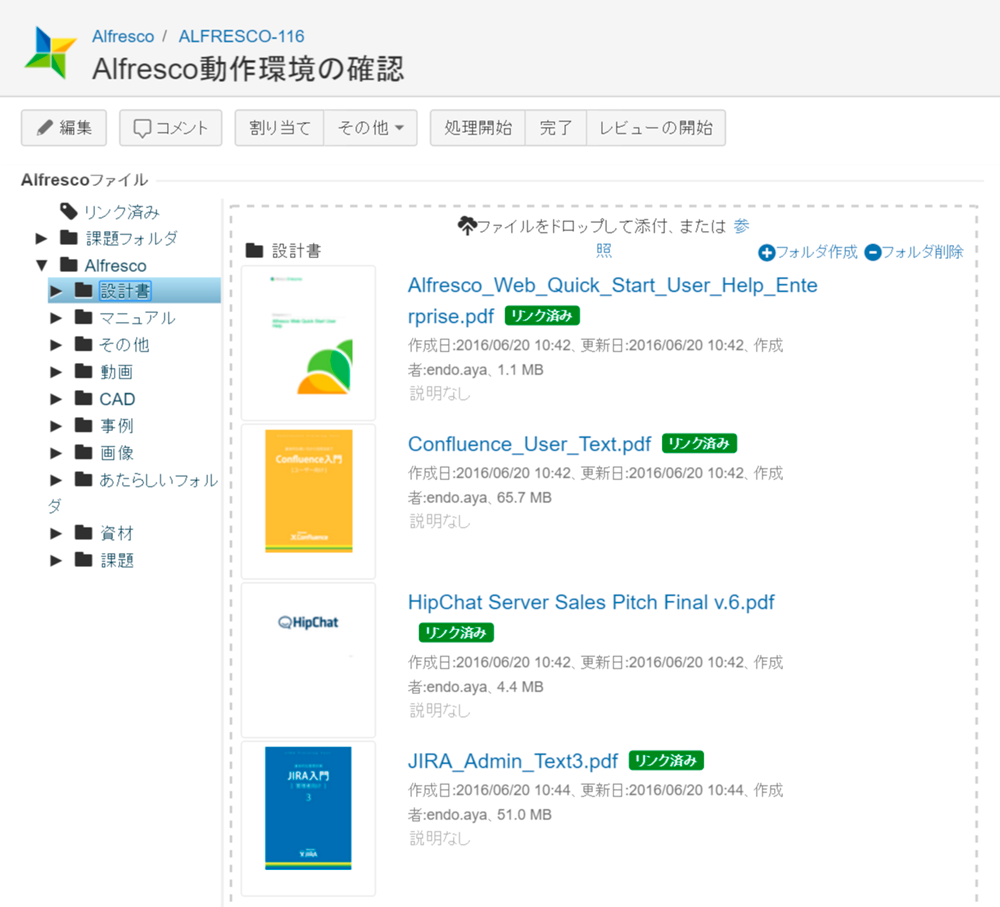Click the folder icon beside その他 in tree
Image resolution: width=1000 pixels, height=907 pixels.
(x=84, y=344)
